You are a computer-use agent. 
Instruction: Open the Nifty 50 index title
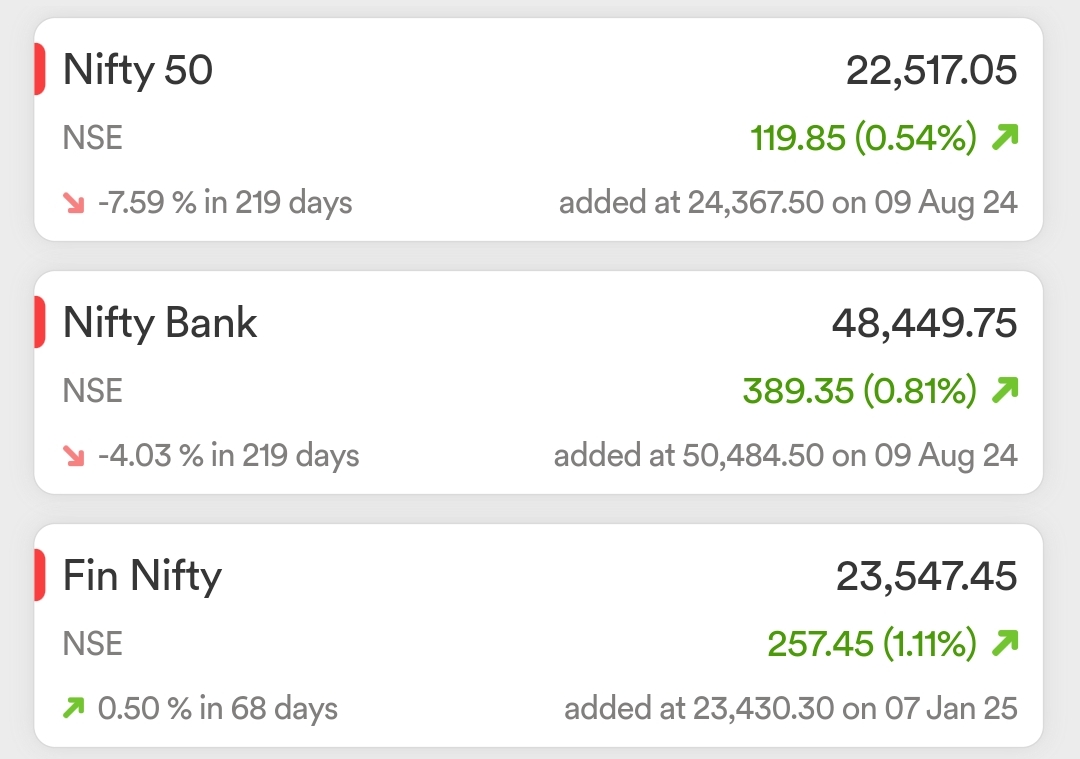point(138,71)
